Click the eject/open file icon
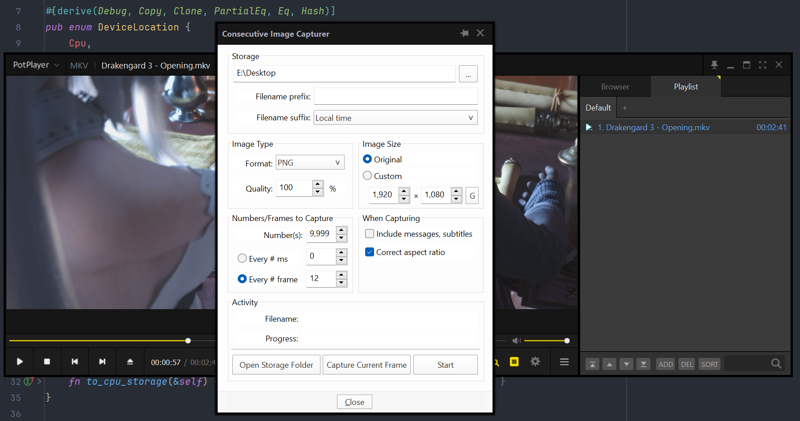The height and width of the screenshot is (421, 800). [x=130, y=362]
